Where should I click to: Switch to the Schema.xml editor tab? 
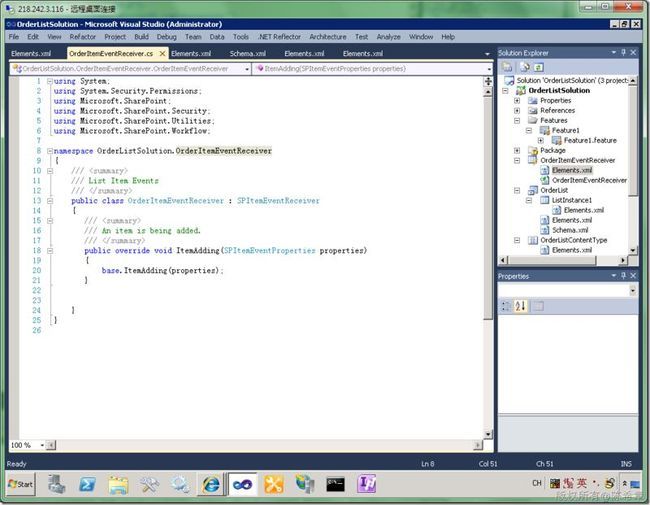pyautogui.click(x=247, y=53)
